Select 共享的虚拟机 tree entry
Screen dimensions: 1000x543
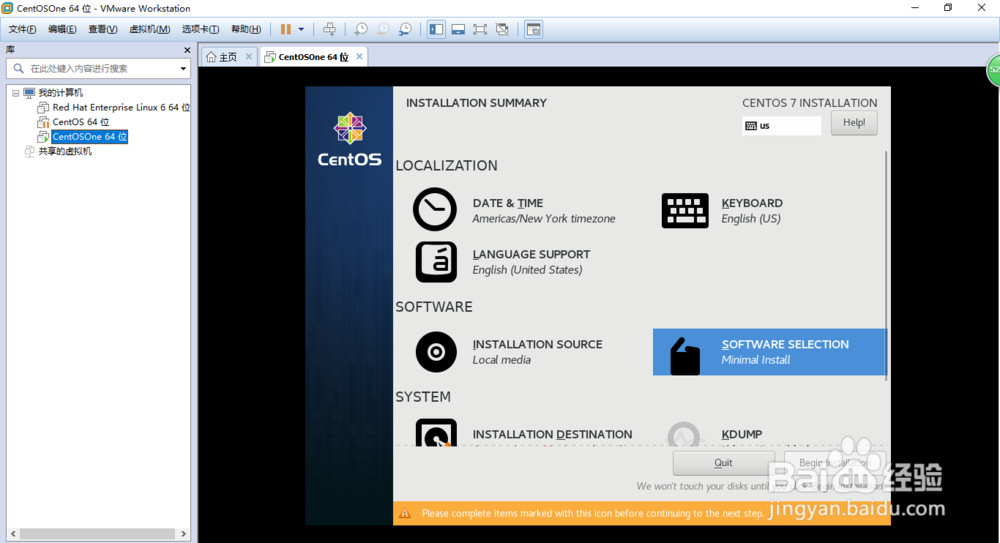pos(65,151)
